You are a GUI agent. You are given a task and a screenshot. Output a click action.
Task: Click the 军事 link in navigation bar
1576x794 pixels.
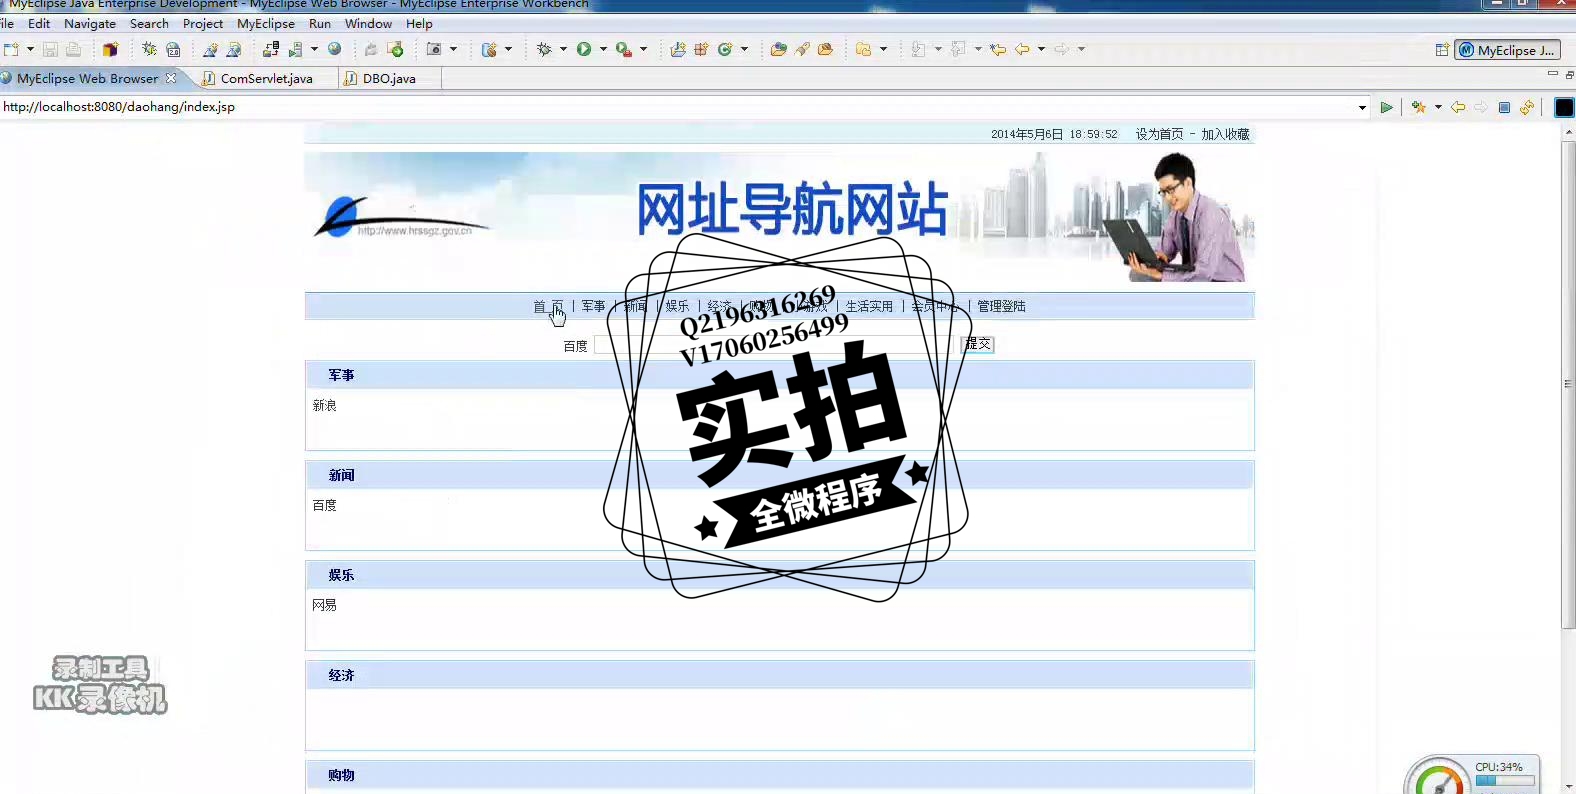click(x=594, y=306)
